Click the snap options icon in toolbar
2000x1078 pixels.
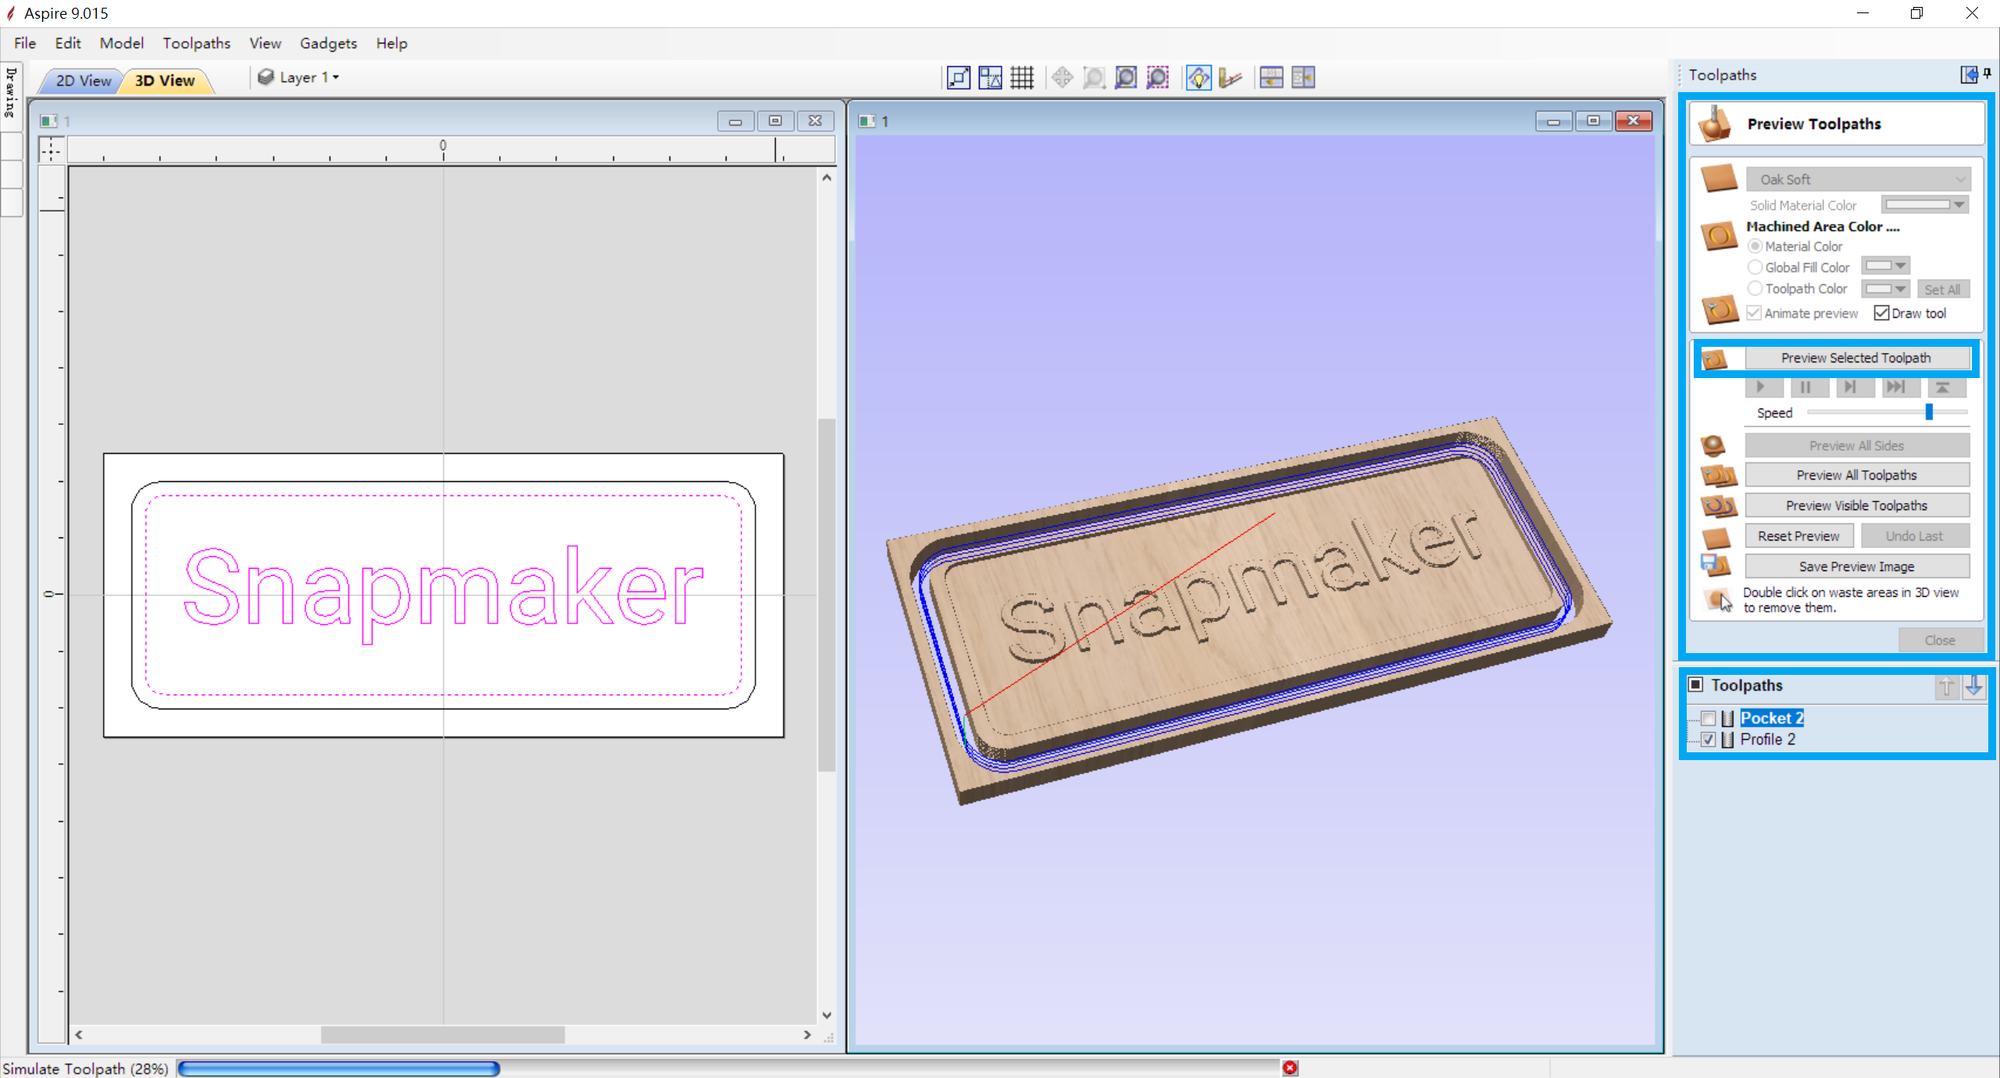point(990,78)
